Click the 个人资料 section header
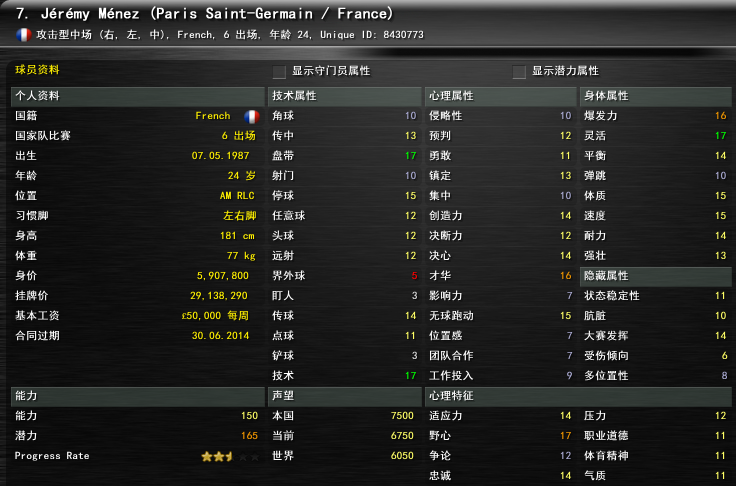Viewport: 736px width, 486px height. (x=138, y=96)
